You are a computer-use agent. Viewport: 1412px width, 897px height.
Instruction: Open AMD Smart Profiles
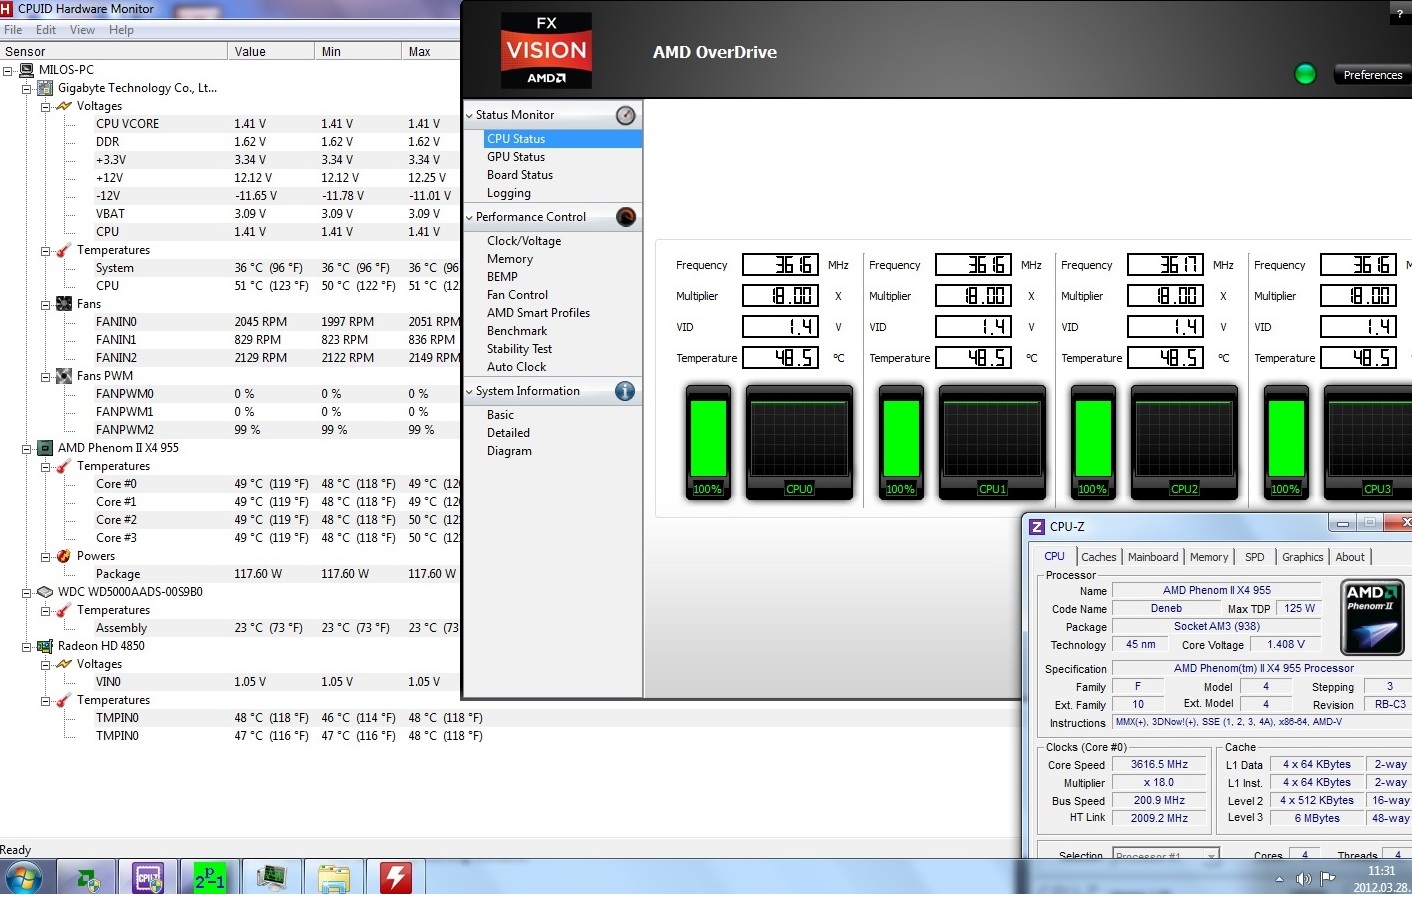pos(538,313)
